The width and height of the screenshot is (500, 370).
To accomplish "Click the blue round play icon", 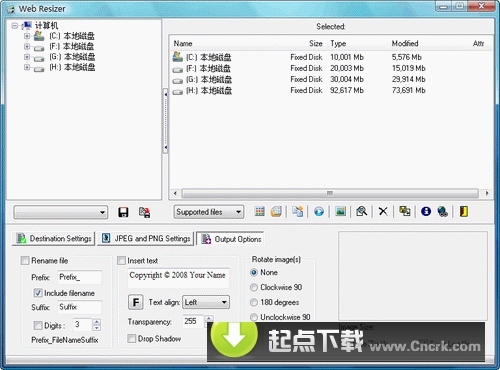I will coord(319,211).
